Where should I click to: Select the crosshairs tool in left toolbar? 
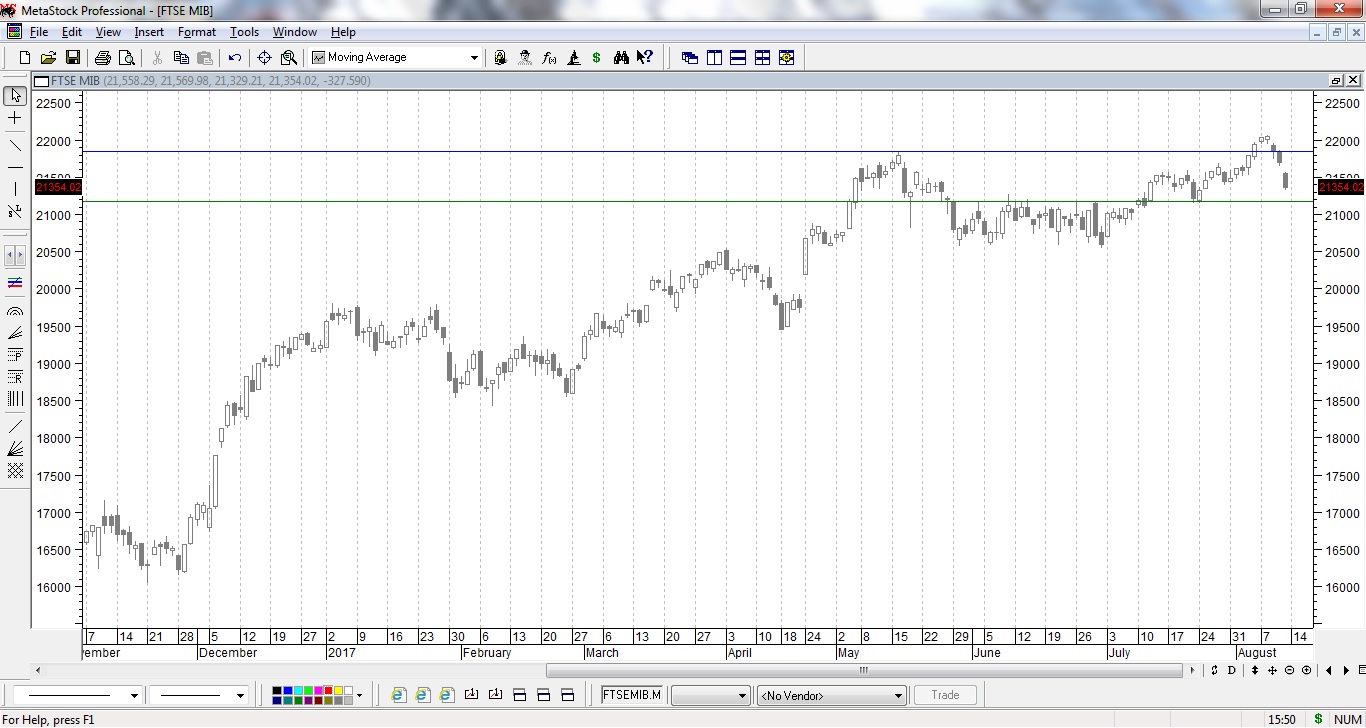15,118
